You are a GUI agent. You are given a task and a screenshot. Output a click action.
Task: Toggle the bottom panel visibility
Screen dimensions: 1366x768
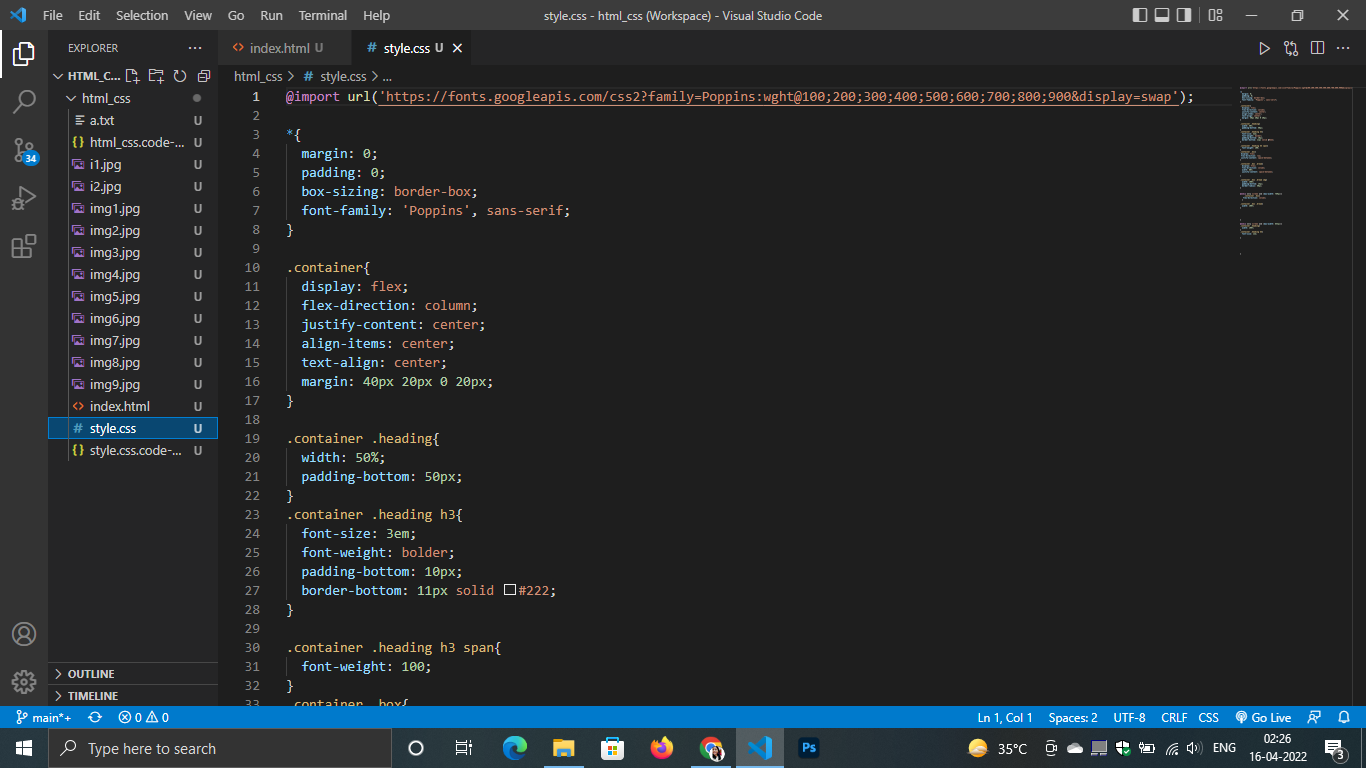1162,15
